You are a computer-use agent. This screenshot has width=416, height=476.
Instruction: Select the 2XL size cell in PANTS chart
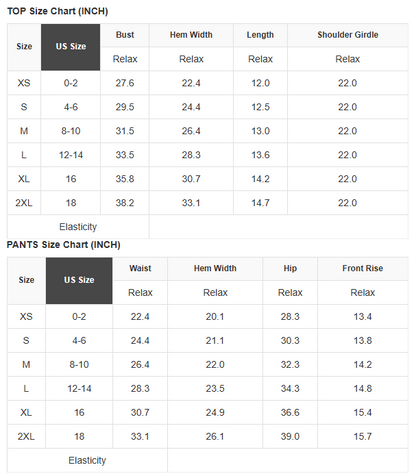pos(26,437)
